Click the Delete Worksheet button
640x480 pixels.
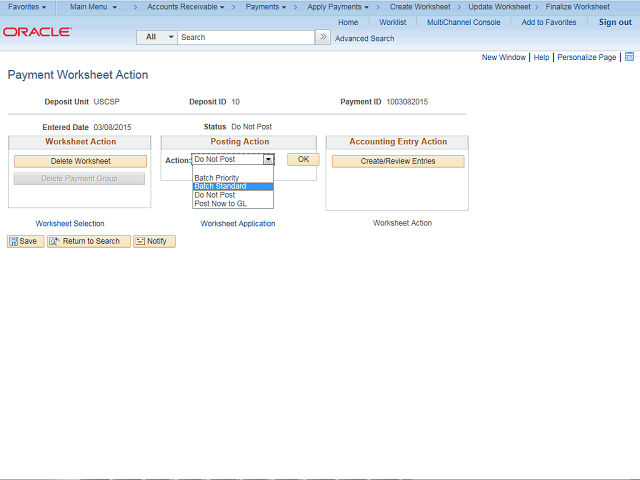tap(80, 161)
